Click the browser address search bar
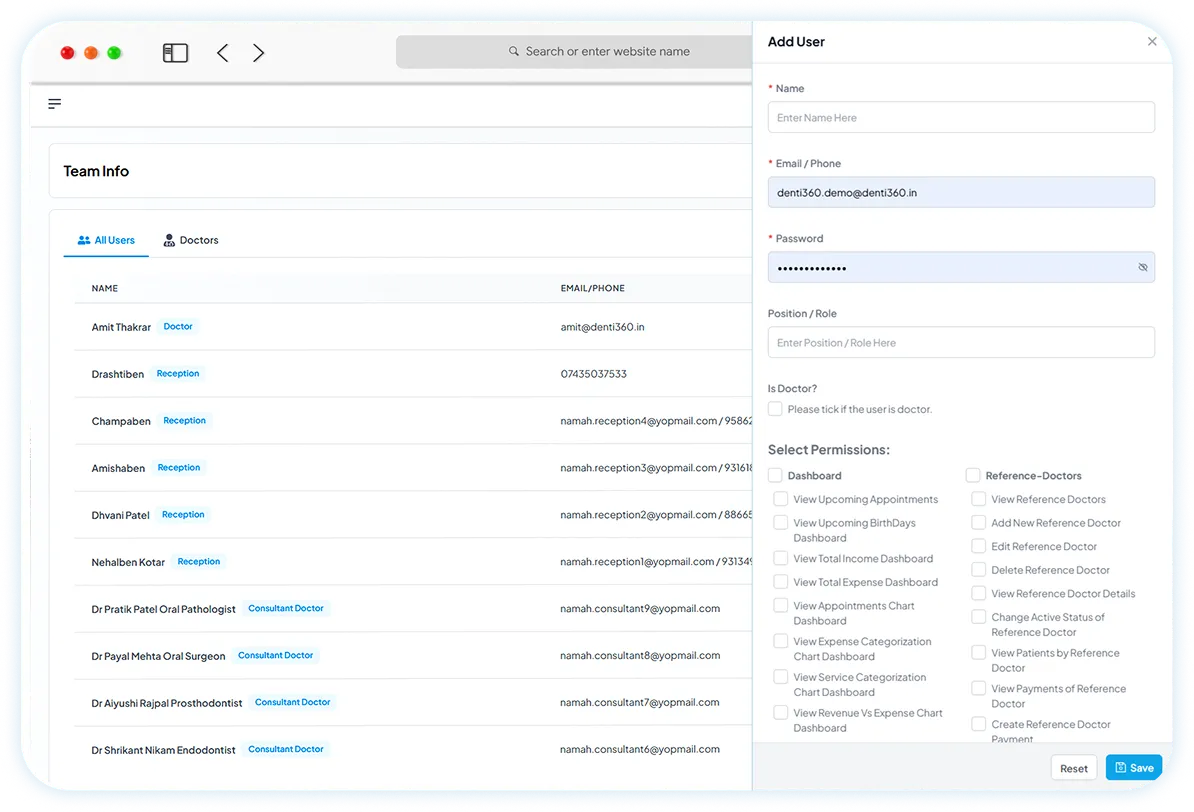 pos(574,51)
